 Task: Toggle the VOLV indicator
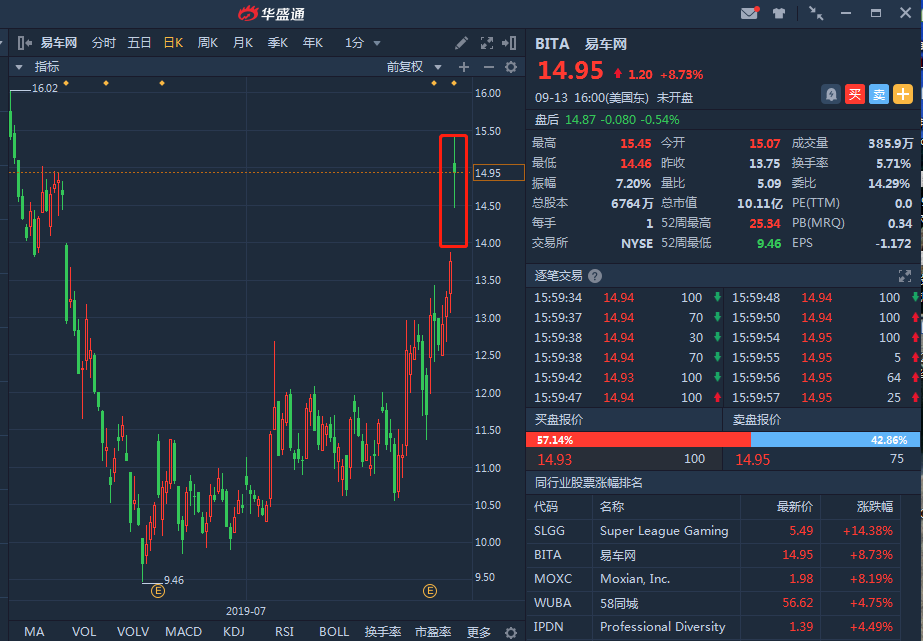pyautogui.click(x=133, y=632)
